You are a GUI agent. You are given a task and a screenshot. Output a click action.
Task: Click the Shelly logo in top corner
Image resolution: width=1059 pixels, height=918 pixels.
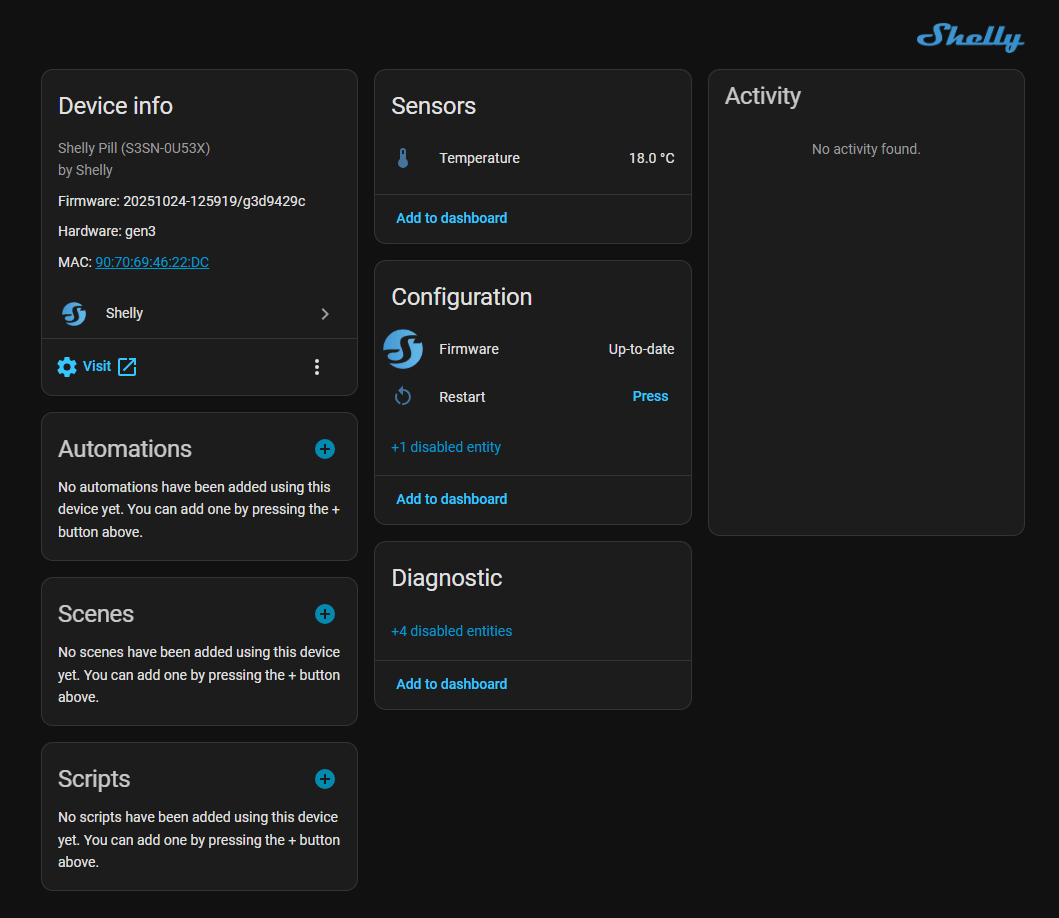(x=970, y=37)
